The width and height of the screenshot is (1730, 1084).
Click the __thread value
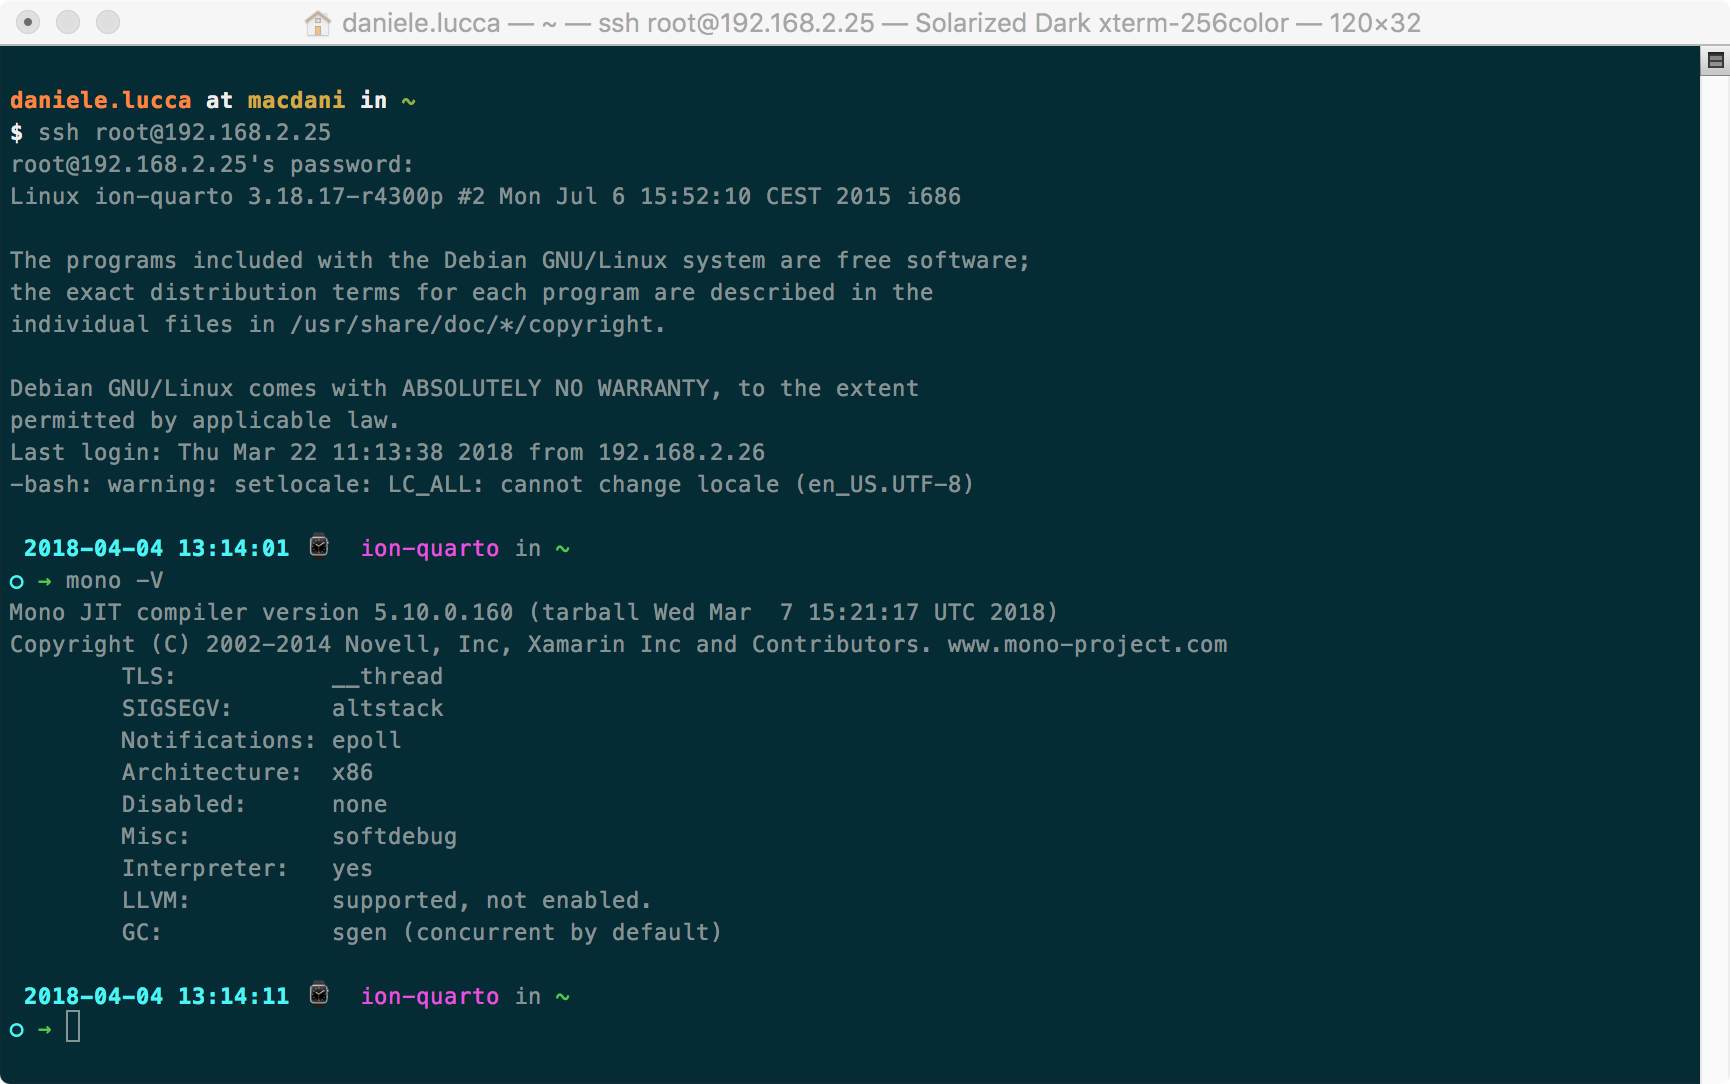388,676
